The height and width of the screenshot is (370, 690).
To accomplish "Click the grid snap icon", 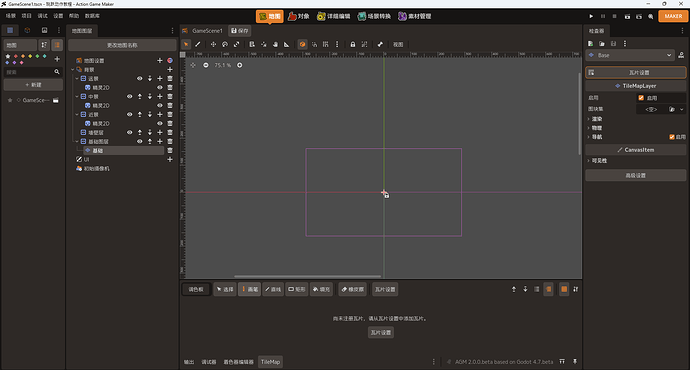I will [x=325, y=44].
